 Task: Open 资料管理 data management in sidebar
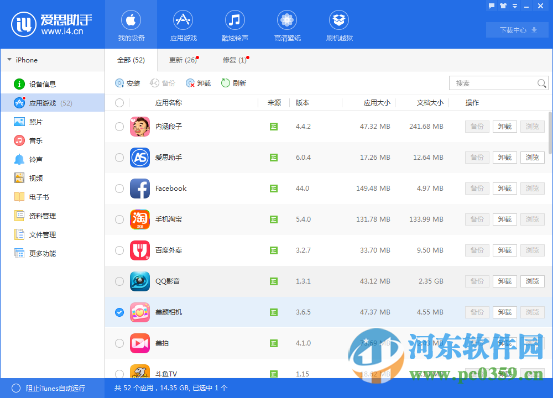[35, 216]
